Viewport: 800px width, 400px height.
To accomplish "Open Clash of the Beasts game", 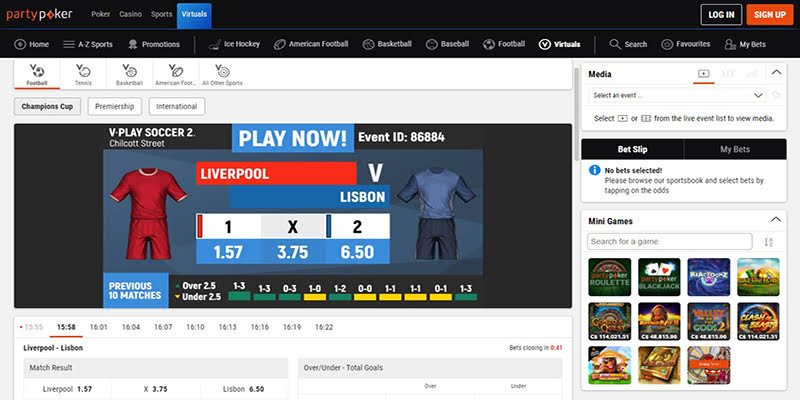I will (758, 322).
